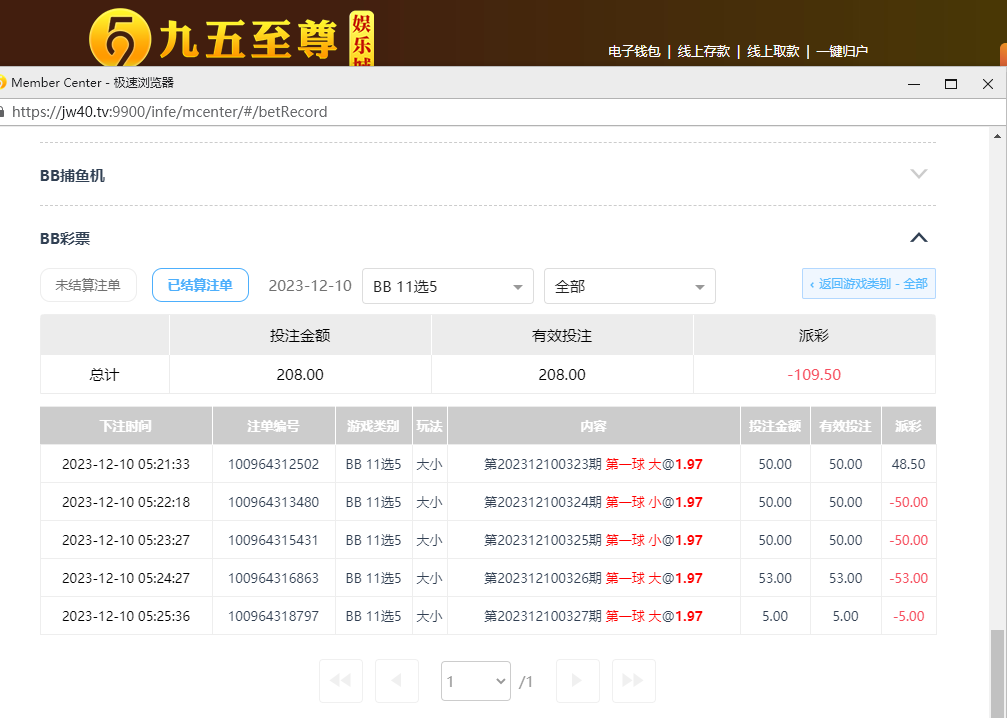The image size is (1007, 718).
Task: Maximize the Member Center window
Action: point(951,83)
